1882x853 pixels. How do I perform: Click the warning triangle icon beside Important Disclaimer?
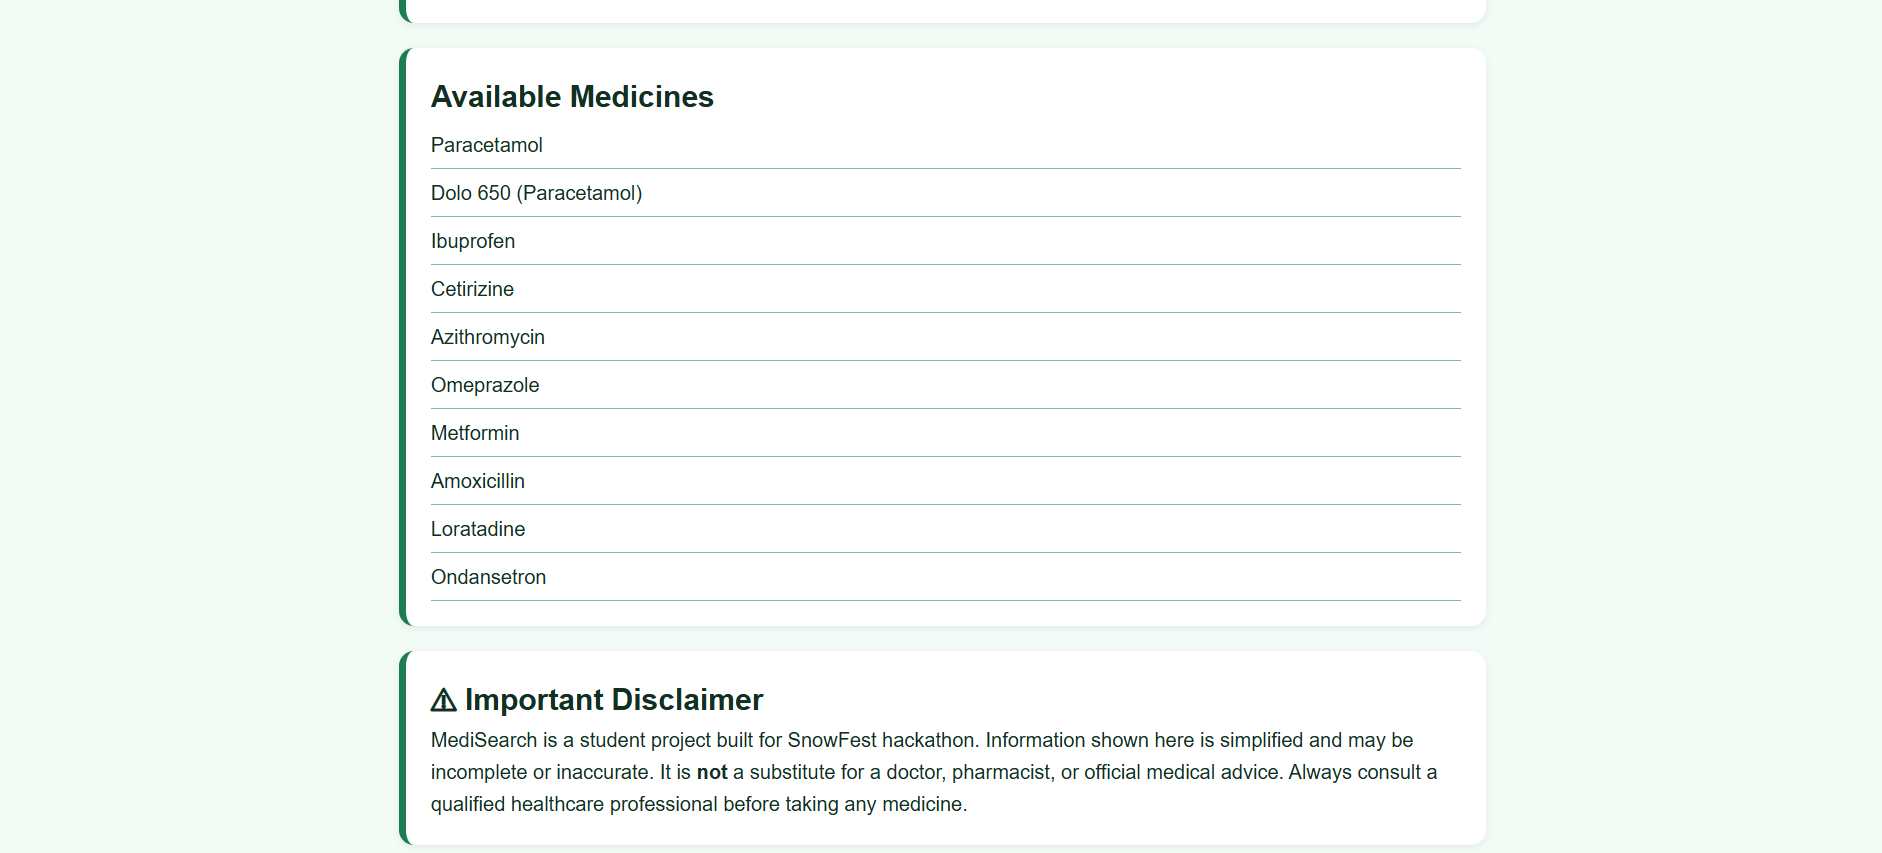(443, 700)
